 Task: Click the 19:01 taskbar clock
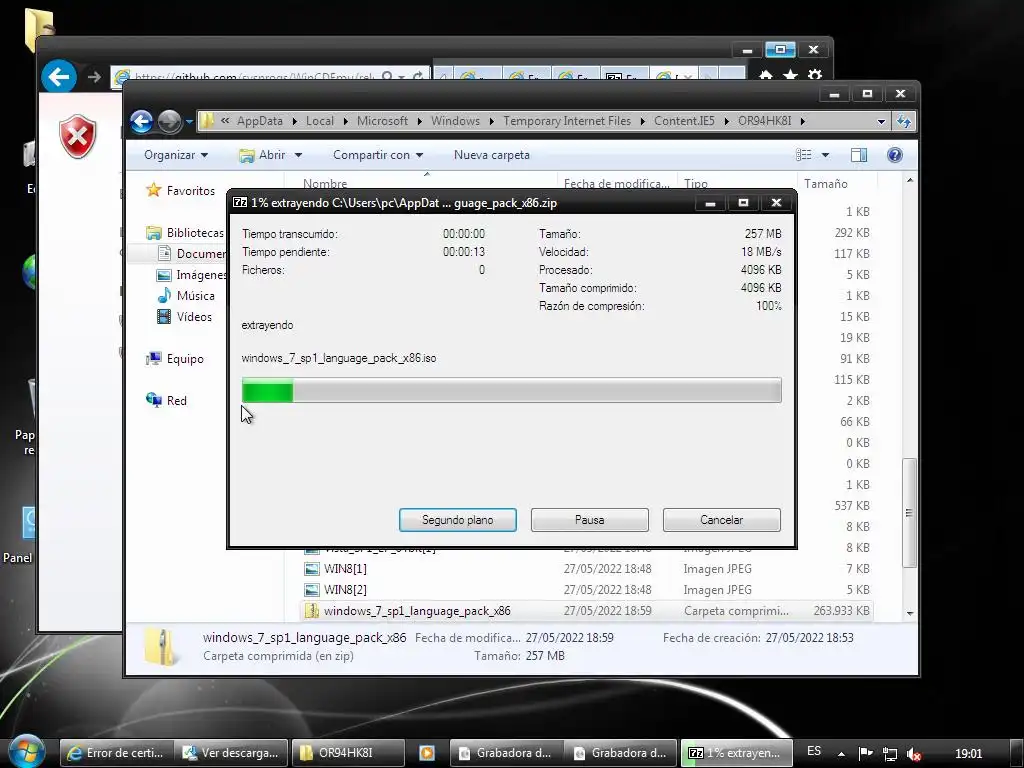point(968,754)
